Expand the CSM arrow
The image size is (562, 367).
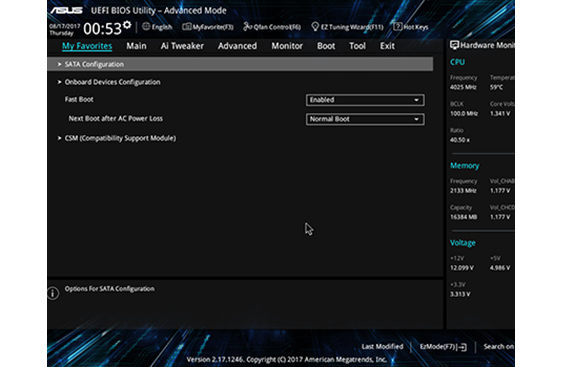pos(59,138)
